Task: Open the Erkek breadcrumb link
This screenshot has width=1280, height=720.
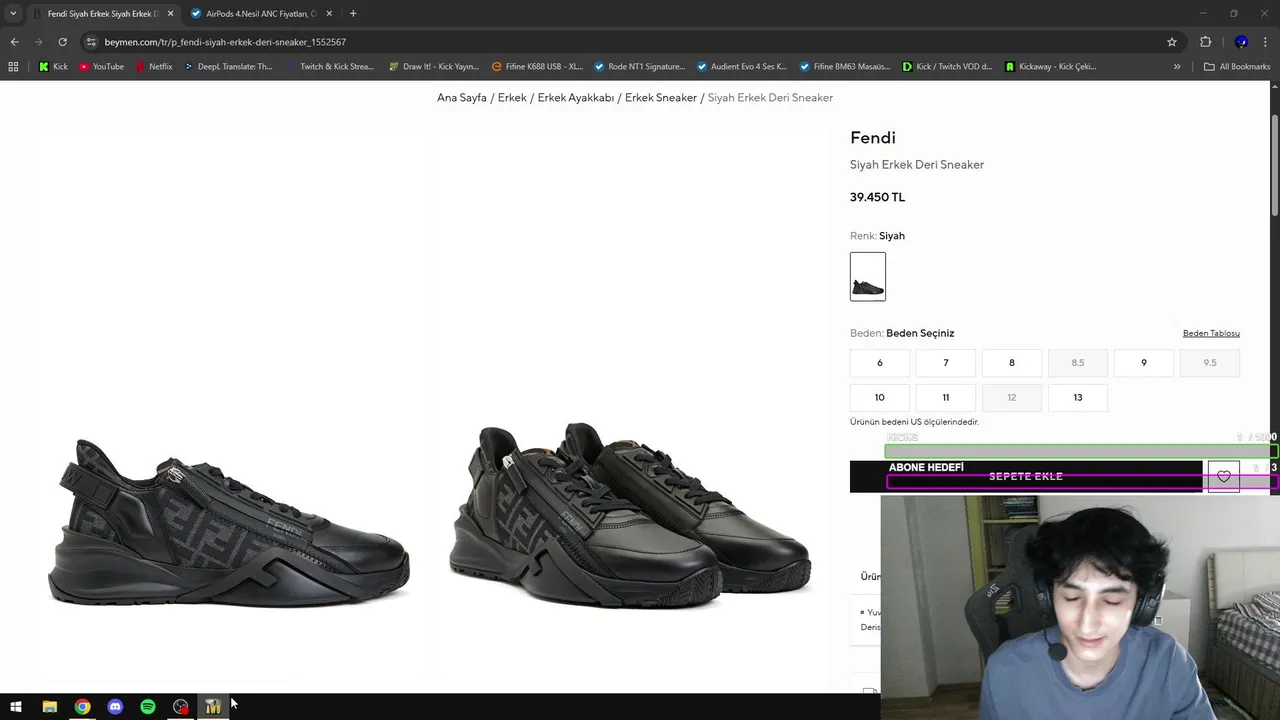Action: [x=512, y=98]
